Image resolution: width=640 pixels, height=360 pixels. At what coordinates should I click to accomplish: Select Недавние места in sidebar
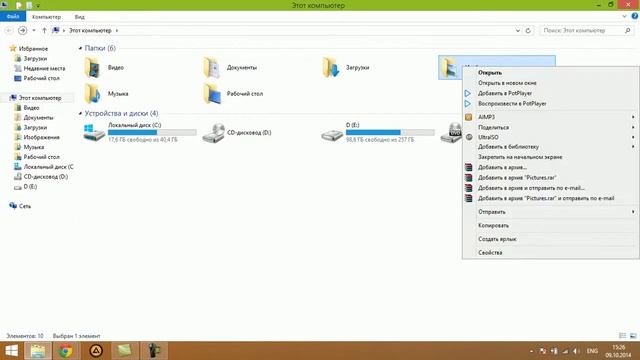pyautogui.click(x=44, y=69)
